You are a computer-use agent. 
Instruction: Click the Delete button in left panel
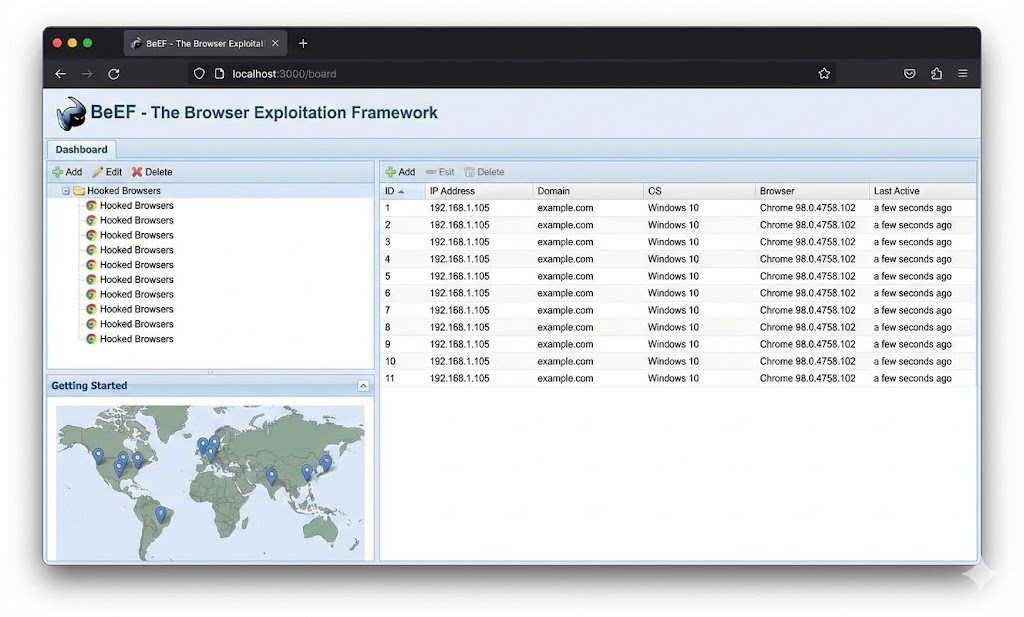[152, 172]
